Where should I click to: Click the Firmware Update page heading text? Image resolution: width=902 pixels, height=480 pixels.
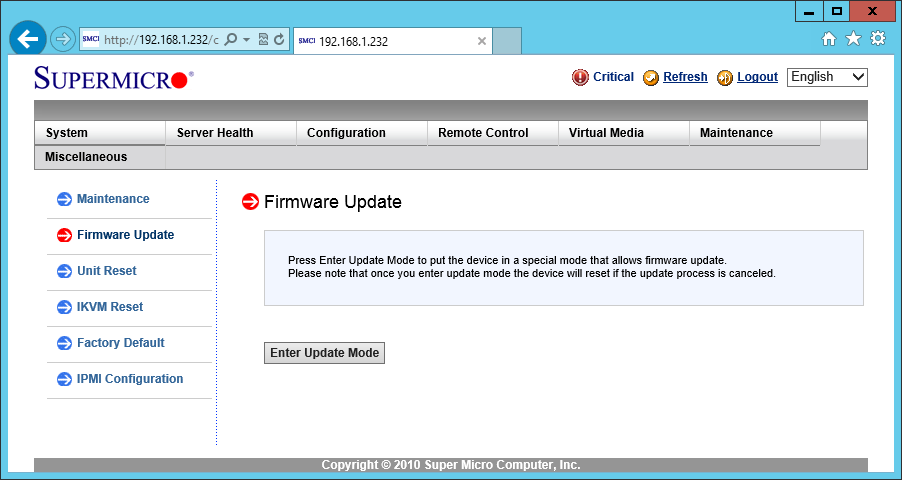[x=332, y=203]
